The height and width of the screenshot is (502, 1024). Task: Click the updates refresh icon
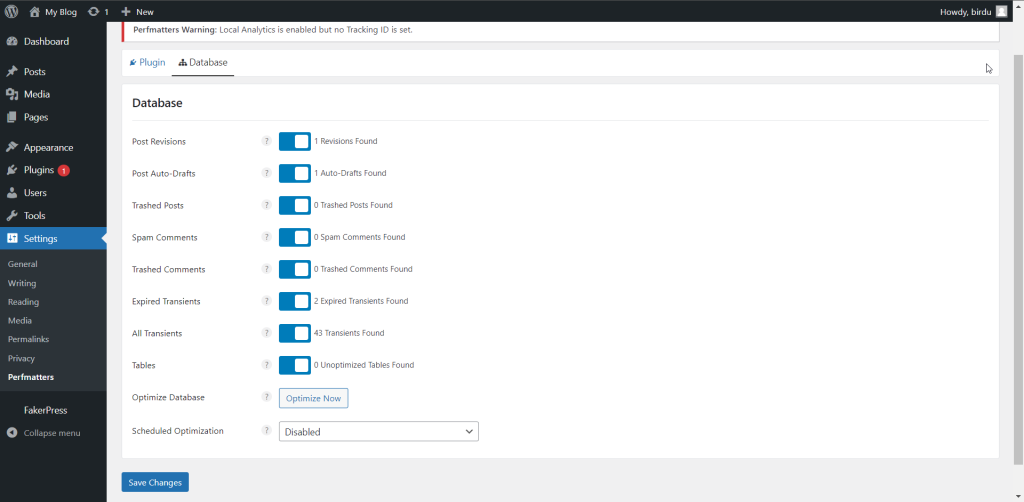point(93,11)
